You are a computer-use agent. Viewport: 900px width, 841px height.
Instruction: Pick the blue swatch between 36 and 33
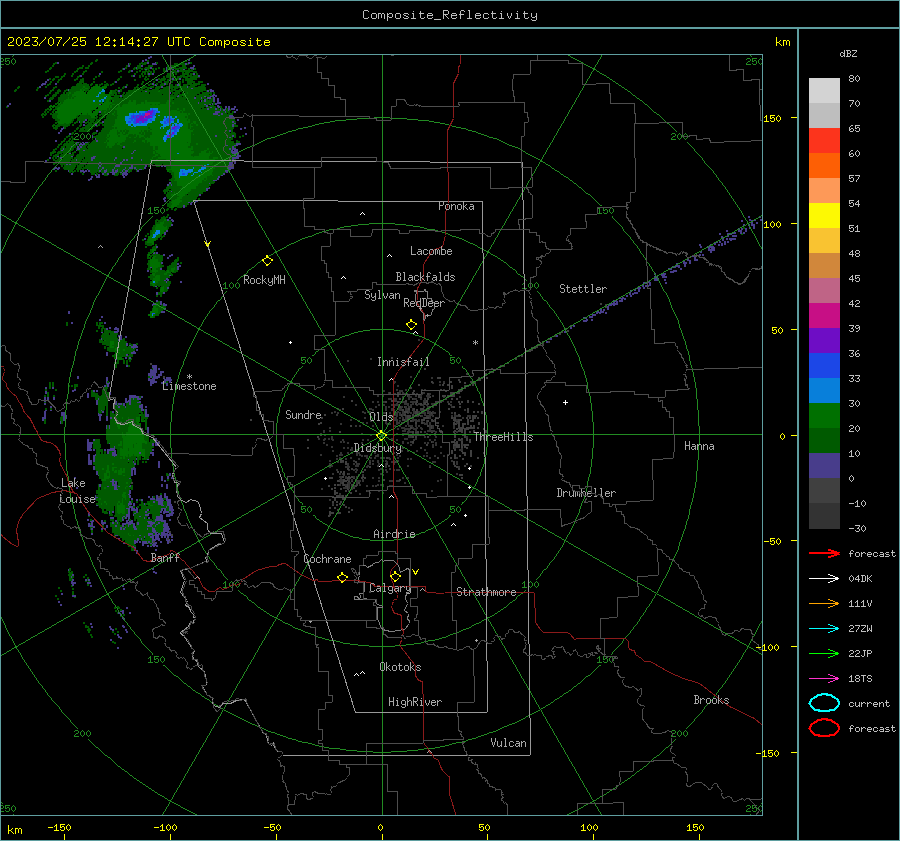pyautogui.click(x=824, y=366)
